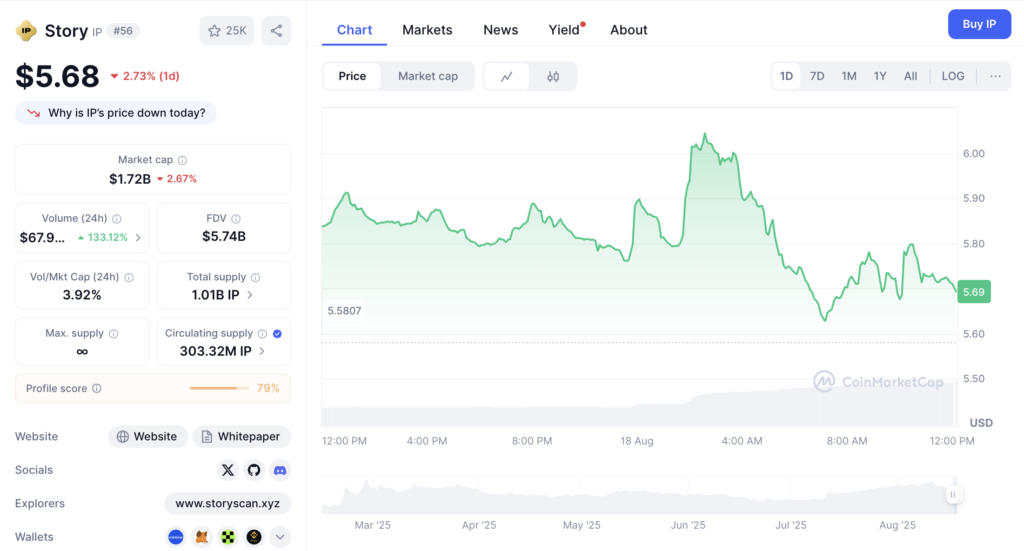The image size is (1024, 551).
Task: Select the Market cap chart toggle
Action: coord(428,76)
